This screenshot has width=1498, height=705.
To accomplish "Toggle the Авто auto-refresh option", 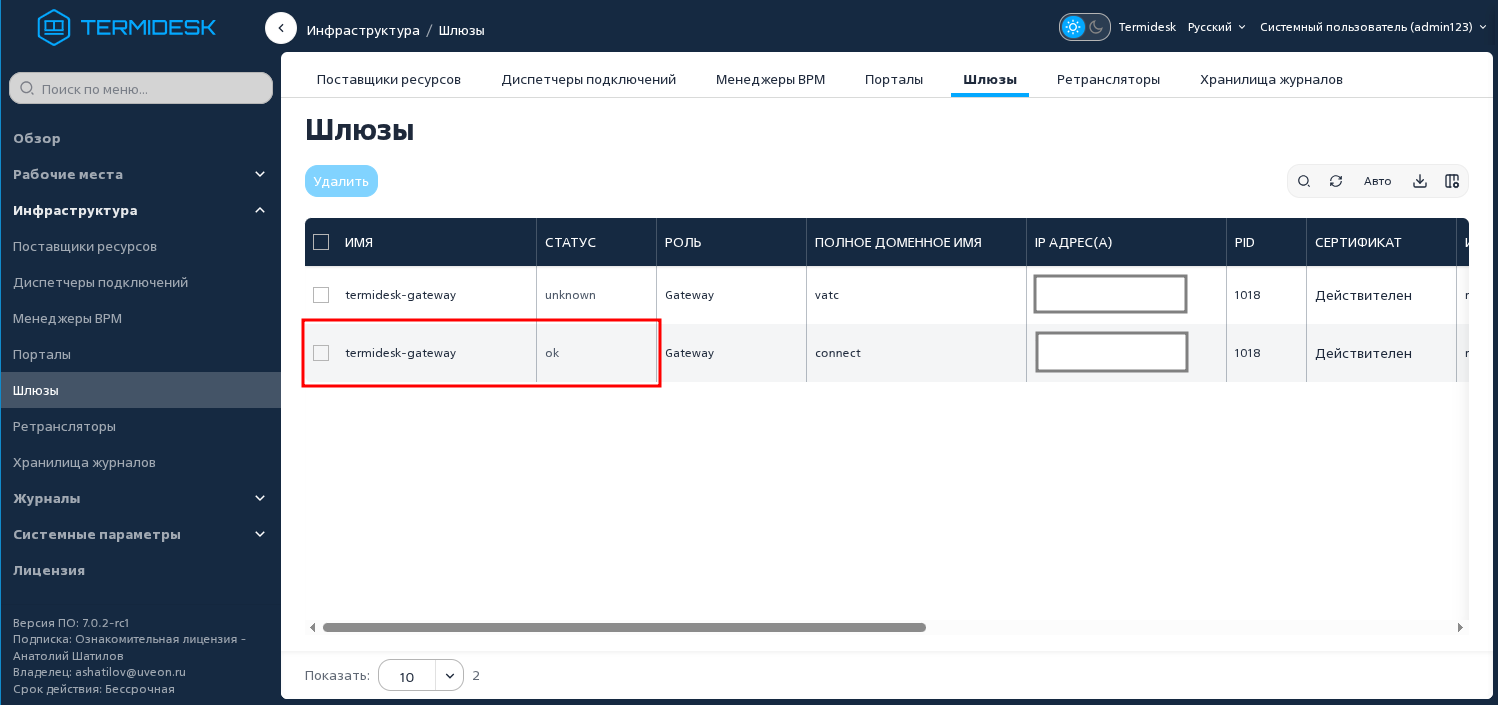I will tap(1378, 181).
